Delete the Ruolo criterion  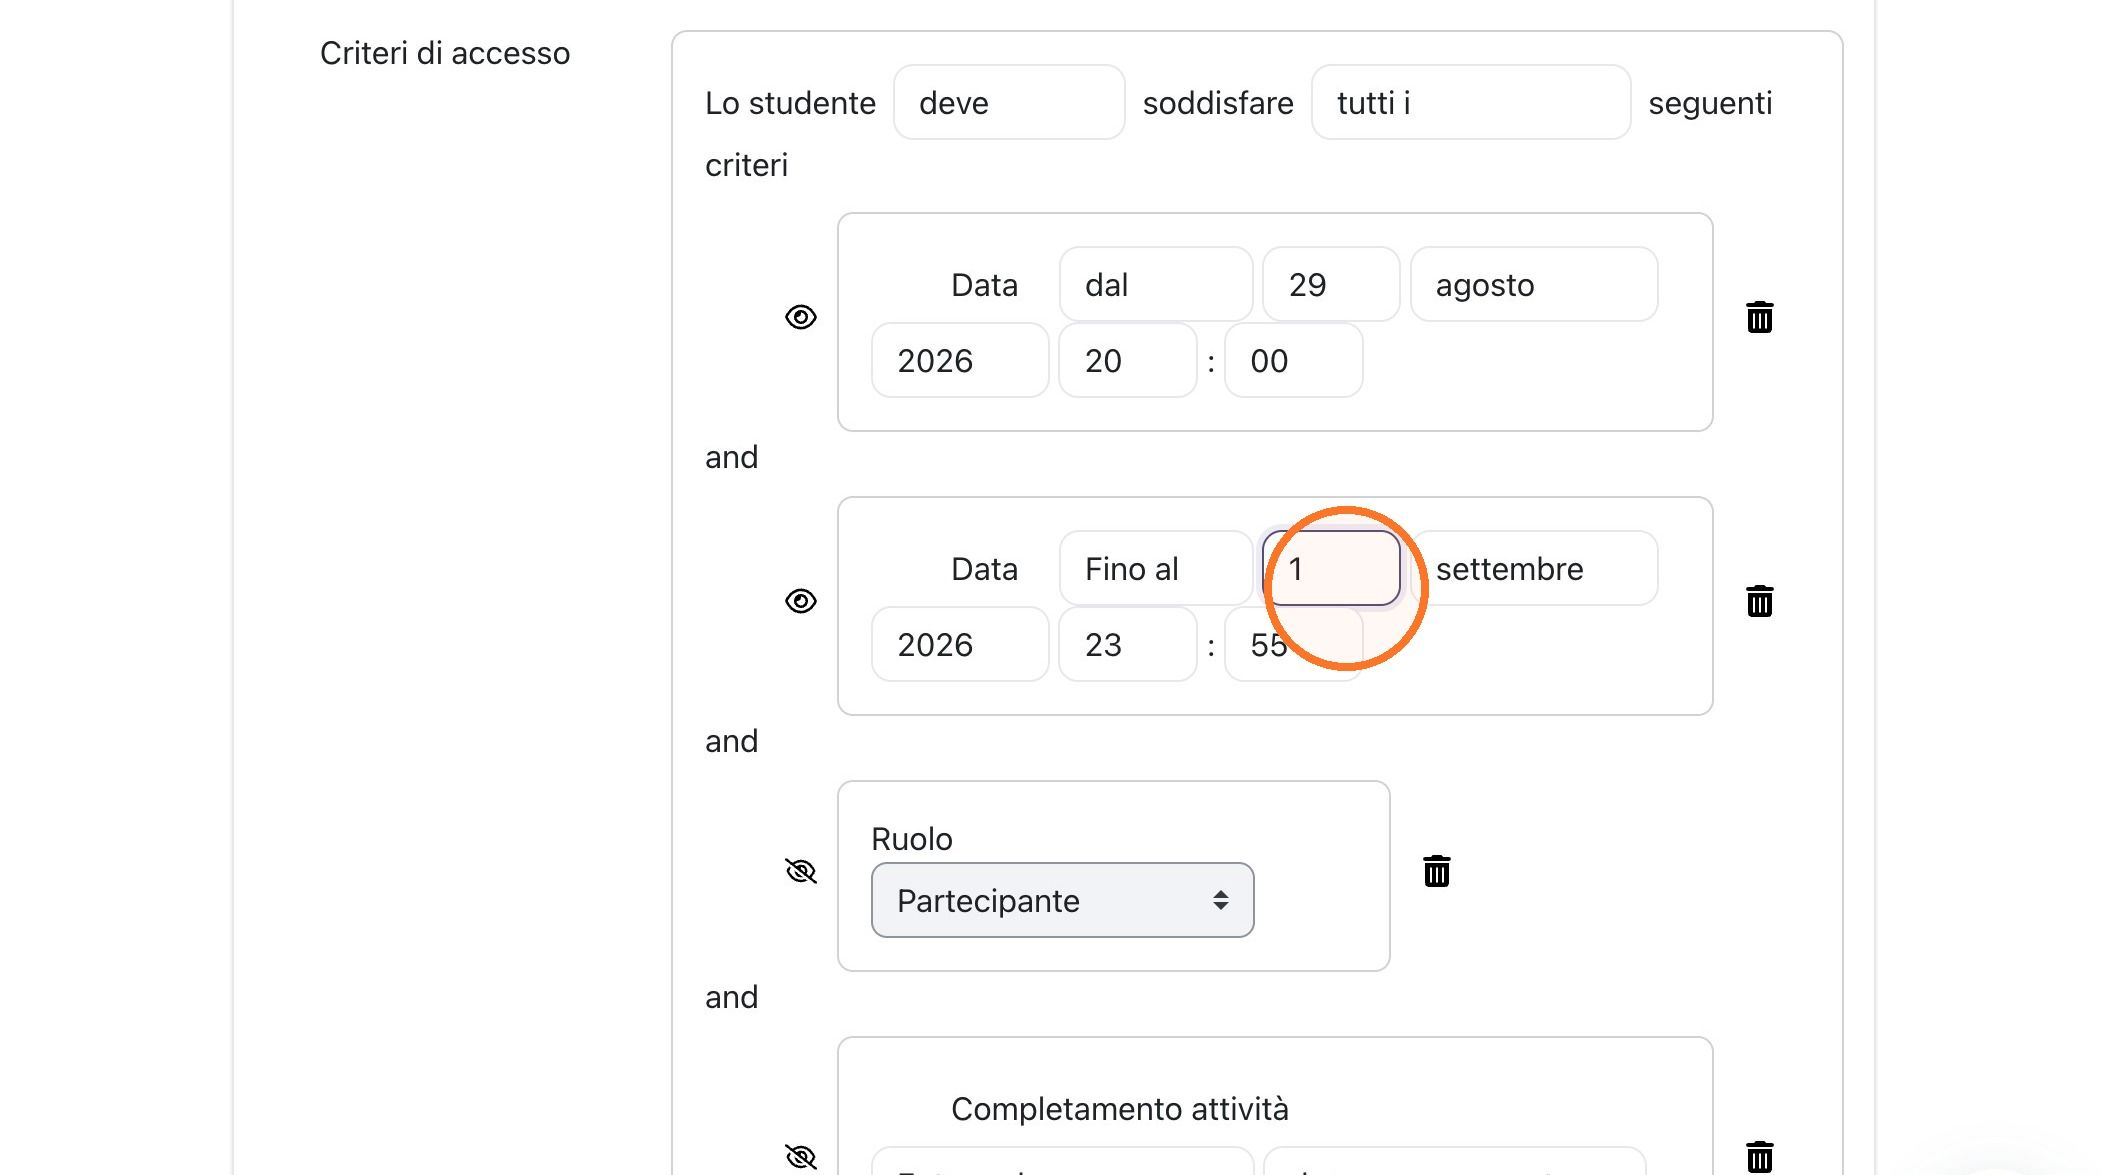pyautogui.click(x=1436, y=871)
